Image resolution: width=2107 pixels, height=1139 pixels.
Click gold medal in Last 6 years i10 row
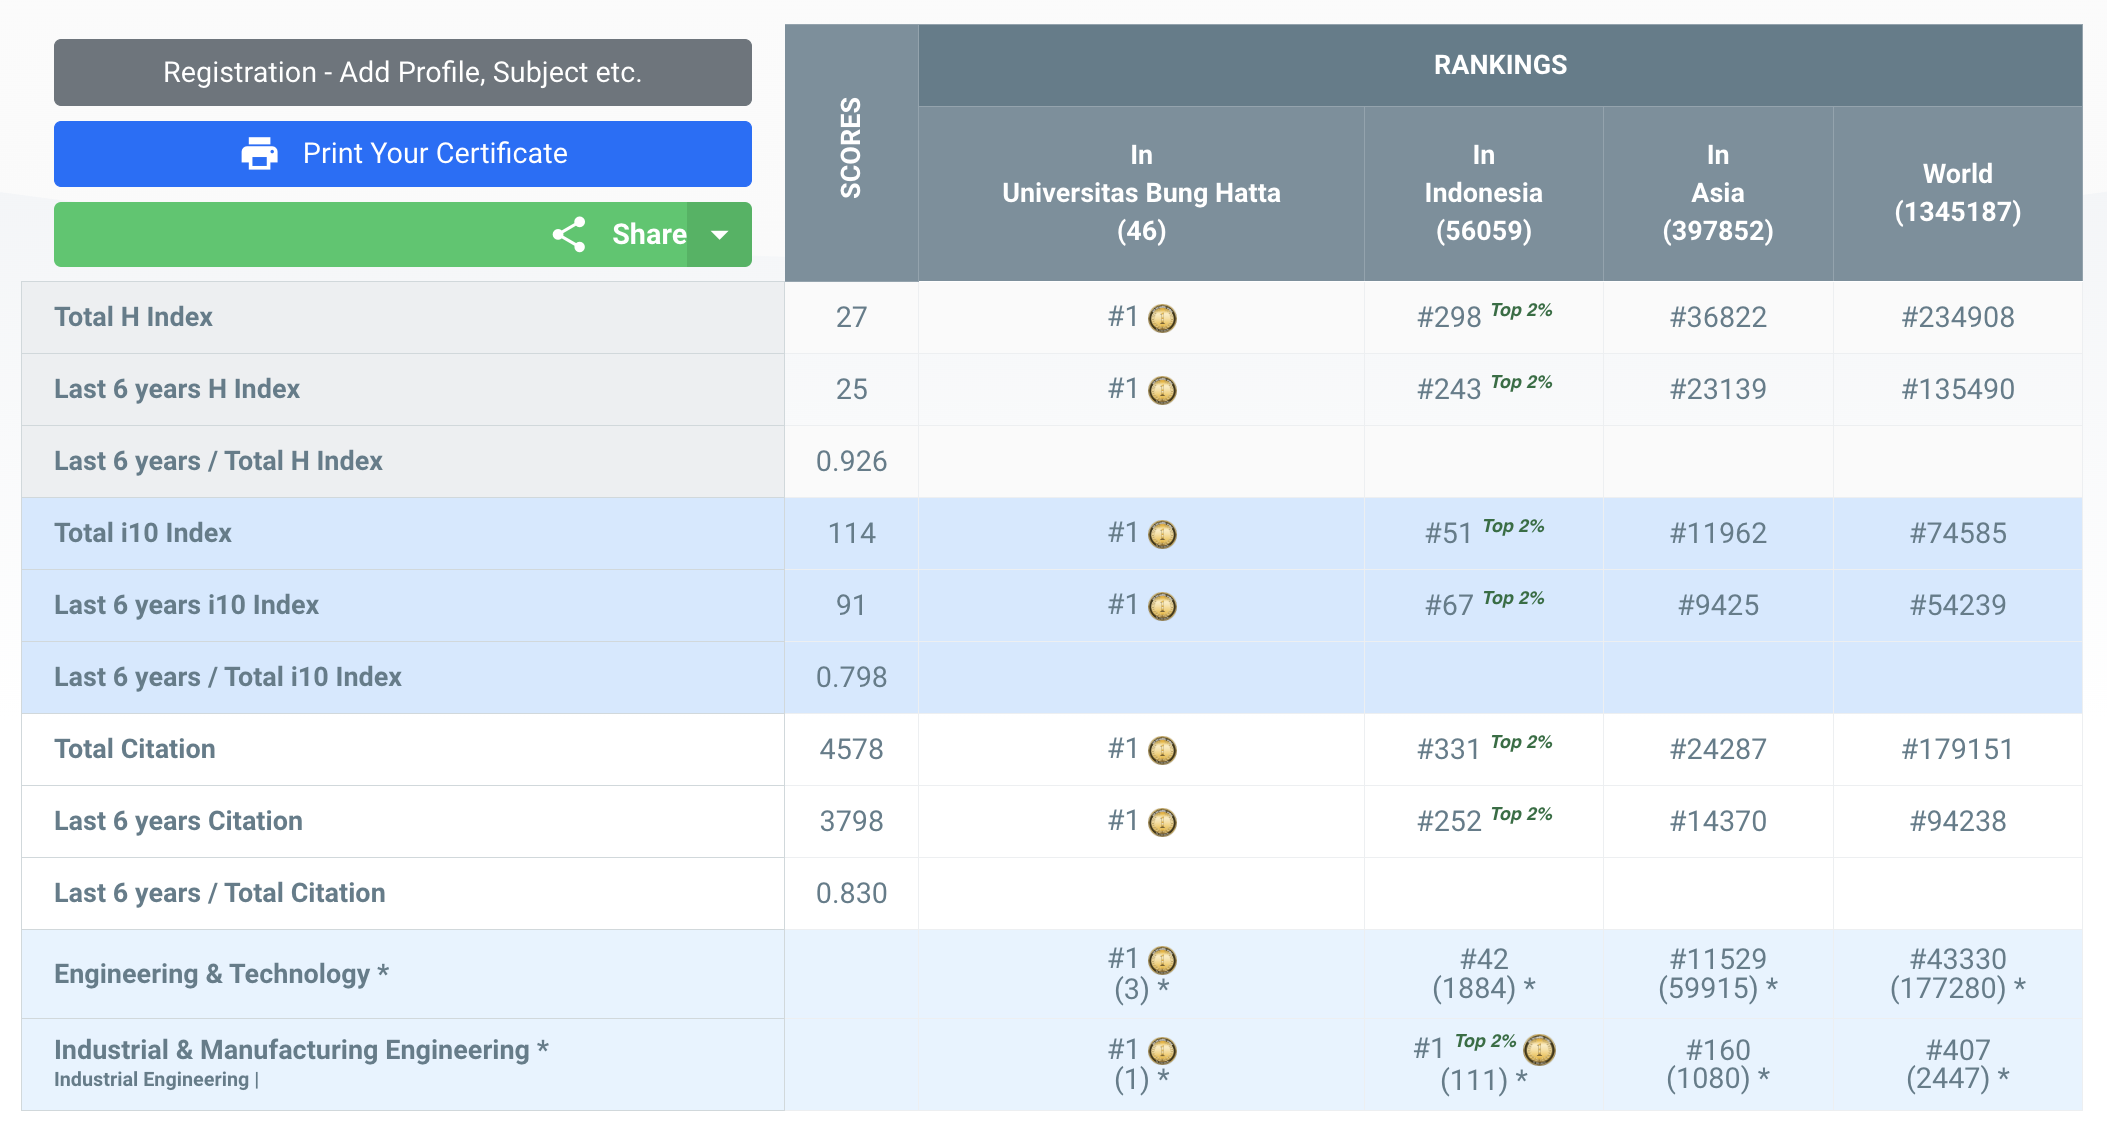(x=1162, y=606)
